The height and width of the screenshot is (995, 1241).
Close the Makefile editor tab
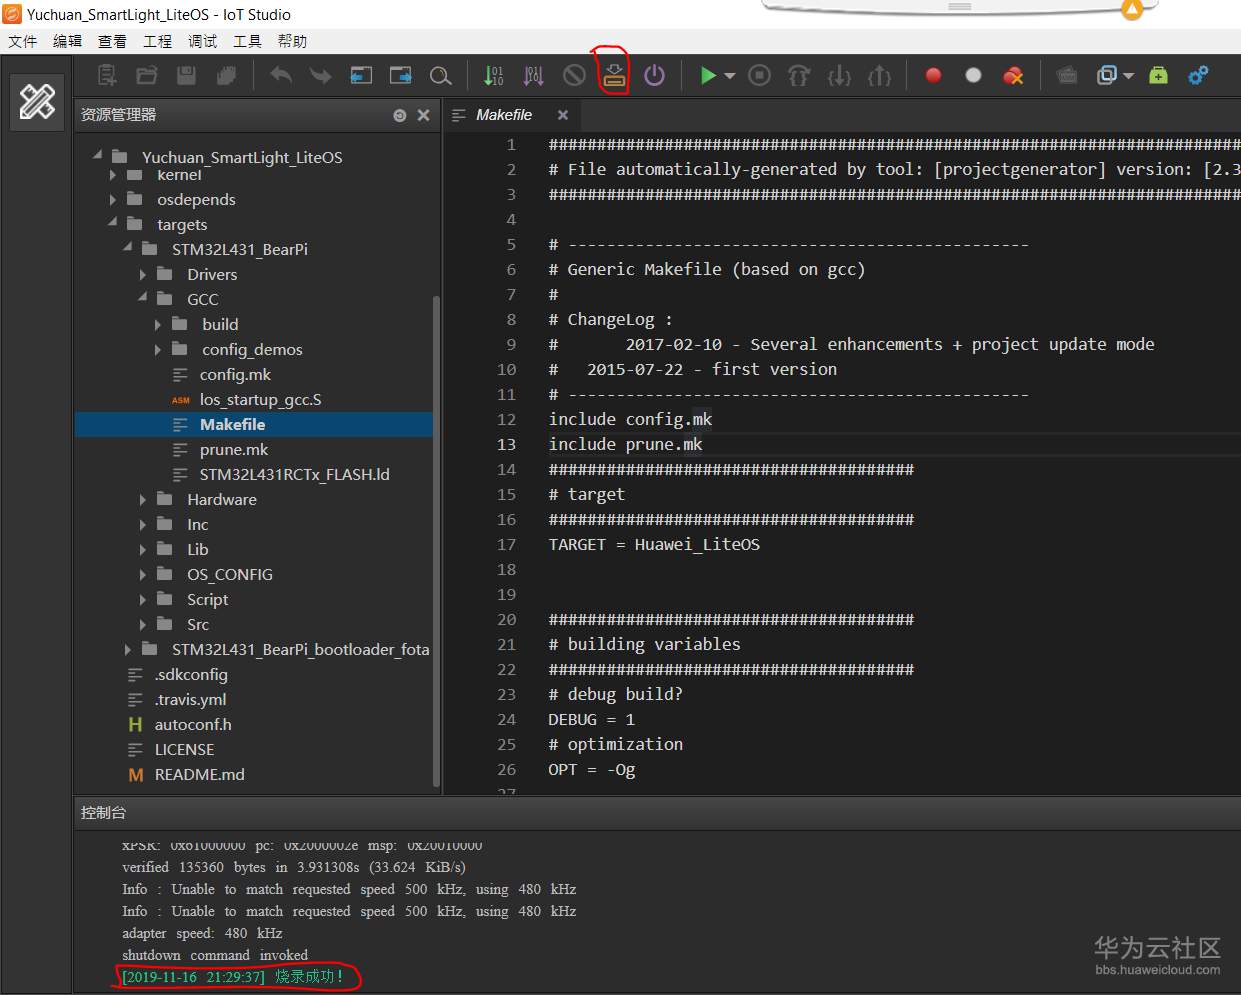click(x=563, y=115)
